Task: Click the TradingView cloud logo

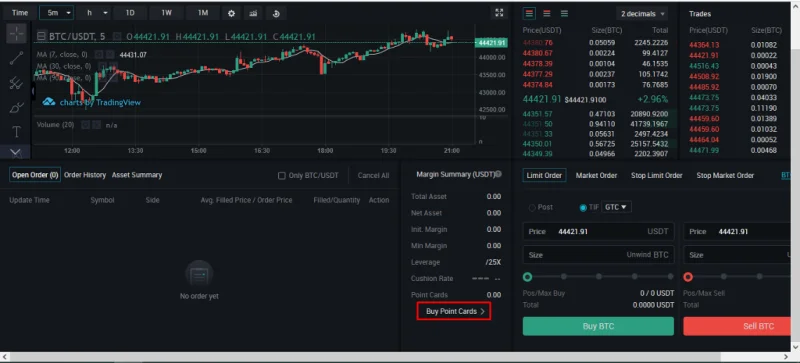Action: tap(48, 102)
